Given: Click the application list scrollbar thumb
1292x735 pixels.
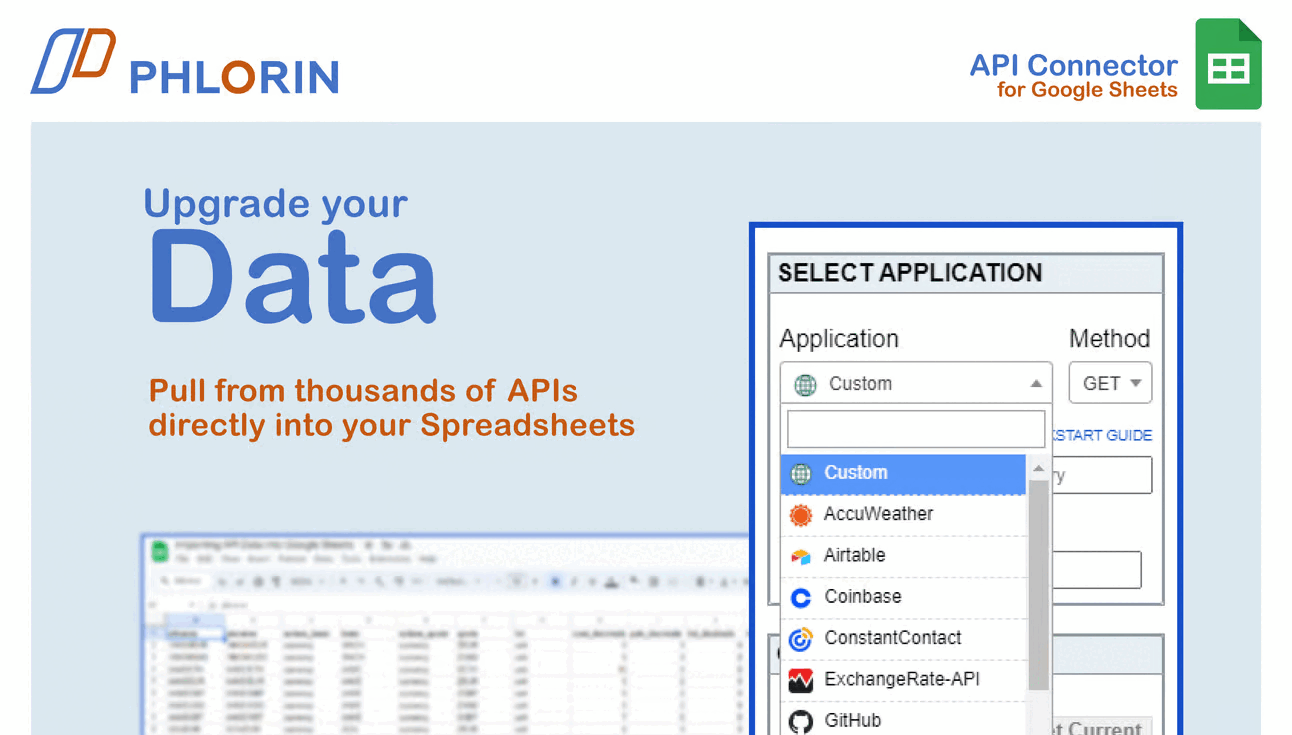Looking at the screenshot, I should (x=1038, y=585).
